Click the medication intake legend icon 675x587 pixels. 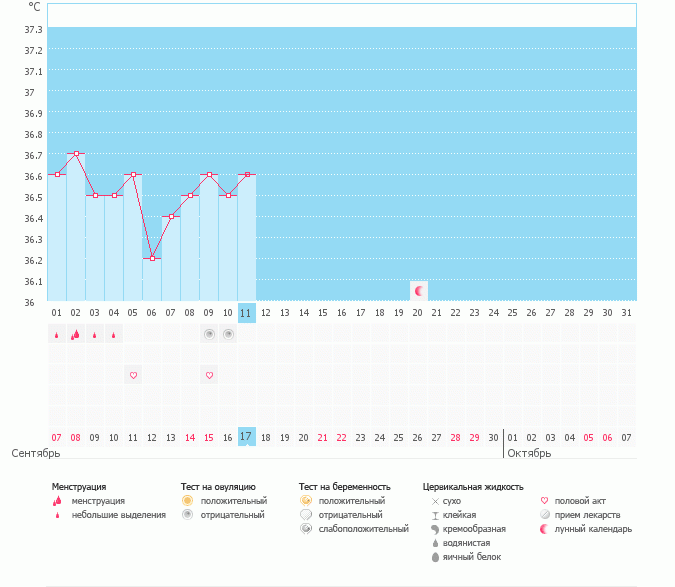544,514
